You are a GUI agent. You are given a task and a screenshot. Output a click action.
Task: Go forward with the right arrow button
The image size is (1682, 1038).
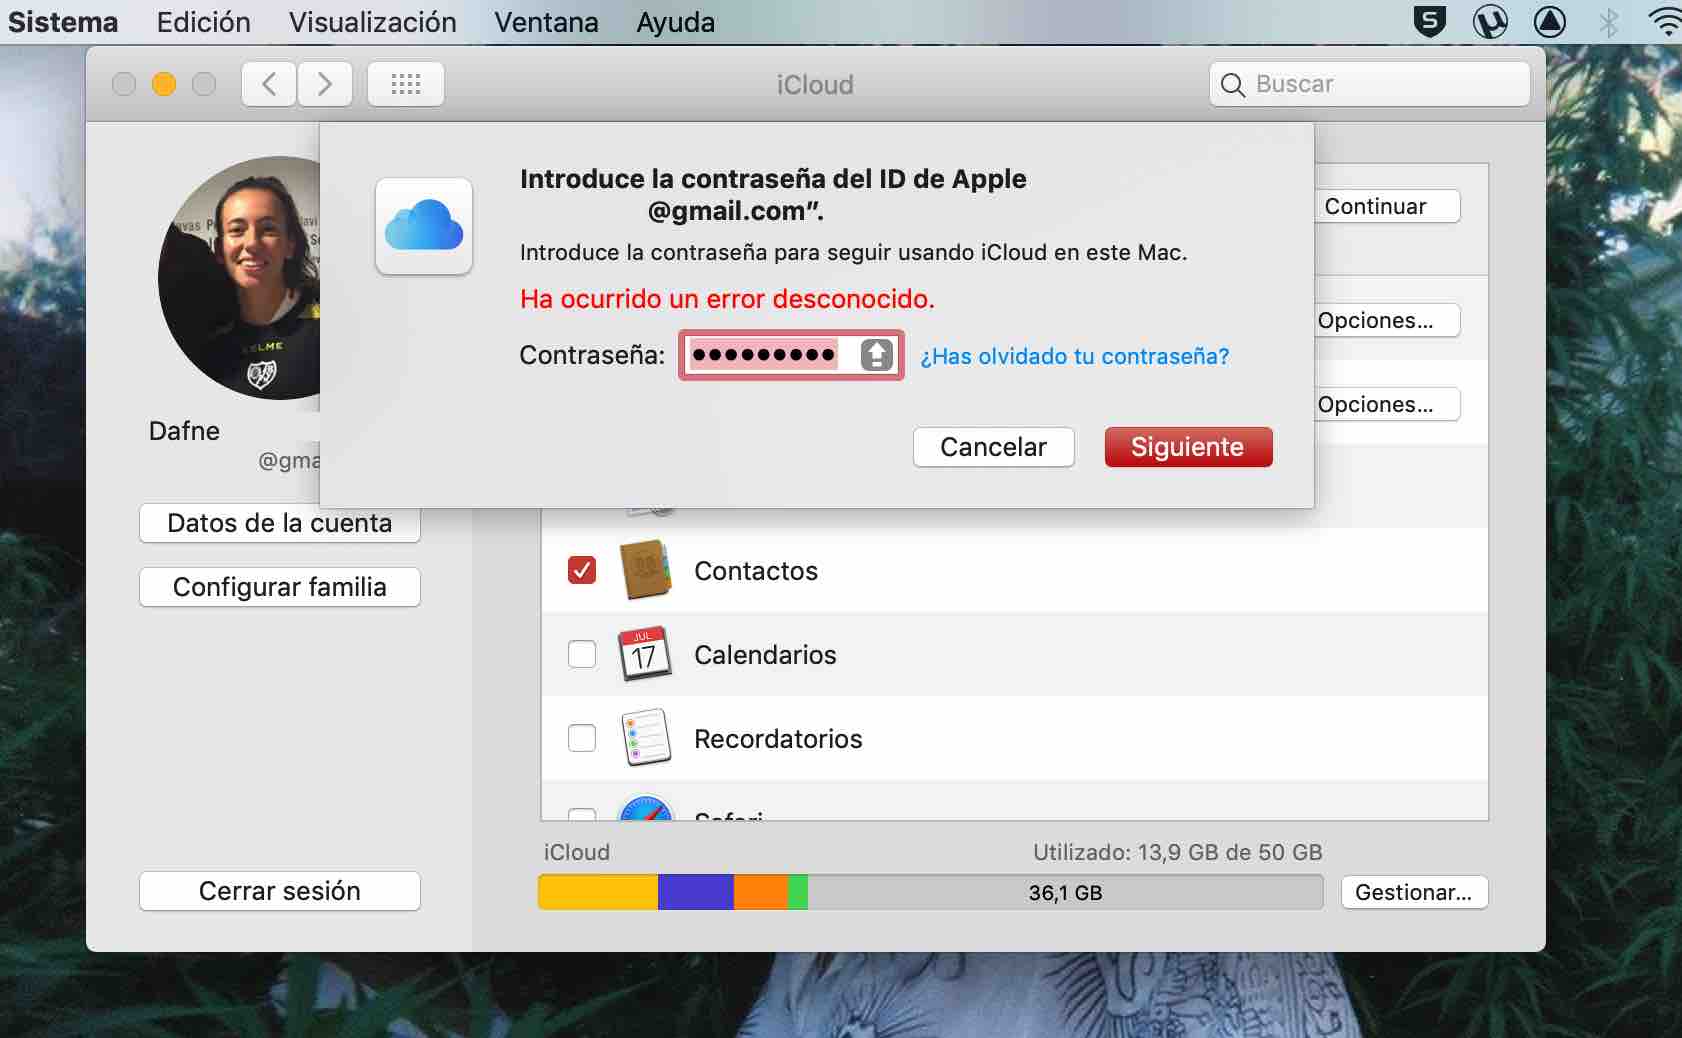(x=324, y=84)
